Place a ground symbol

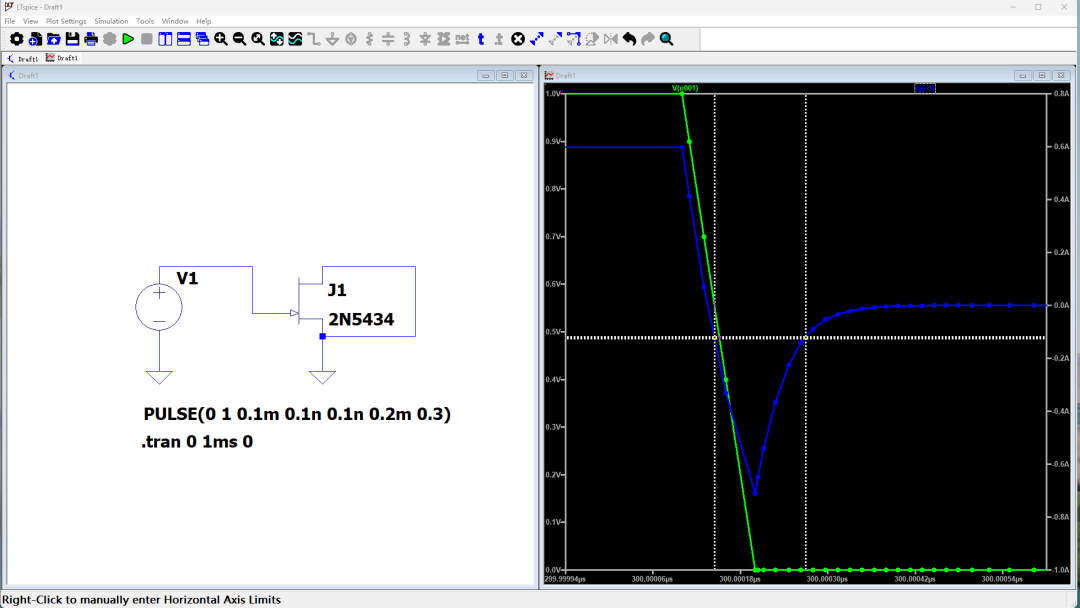tap(333, 39)
